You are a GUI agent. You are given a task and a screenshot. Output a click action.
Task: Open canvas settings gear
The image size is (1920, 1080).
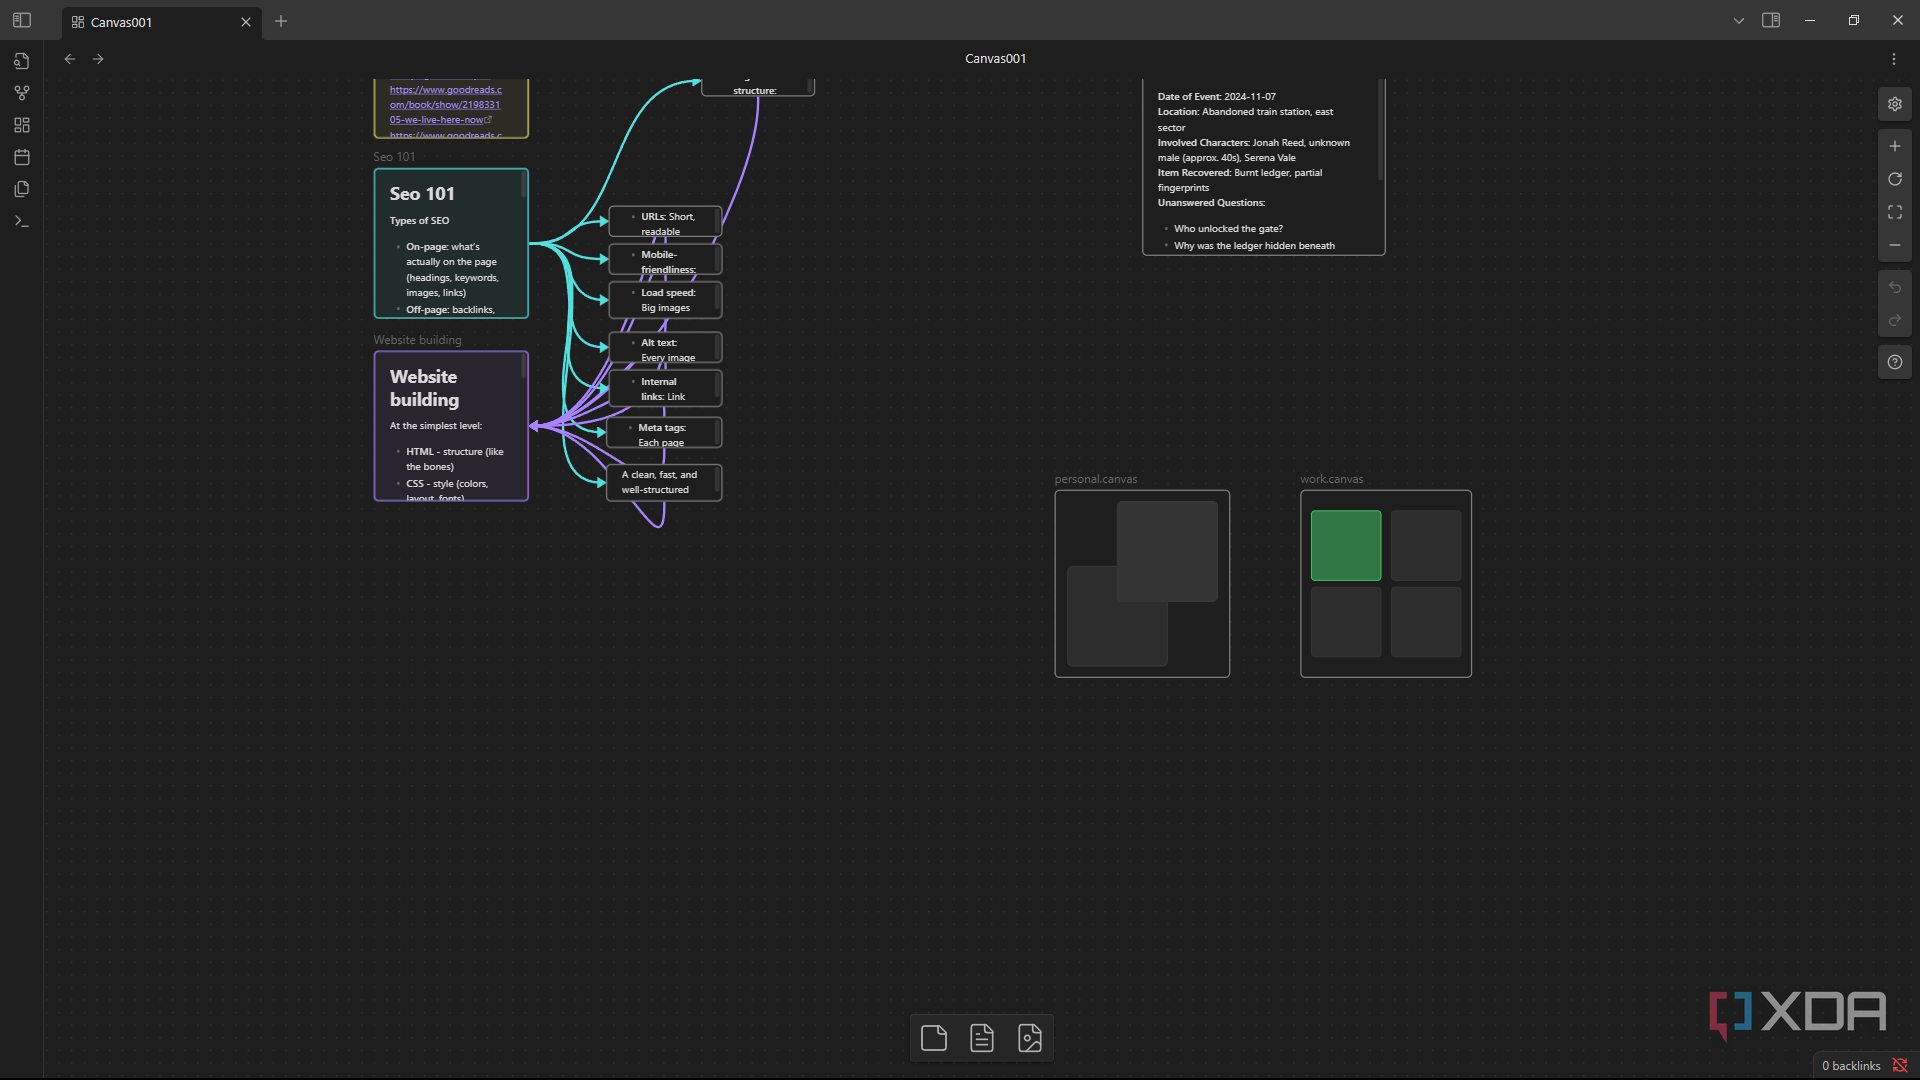pos(1894,104)
